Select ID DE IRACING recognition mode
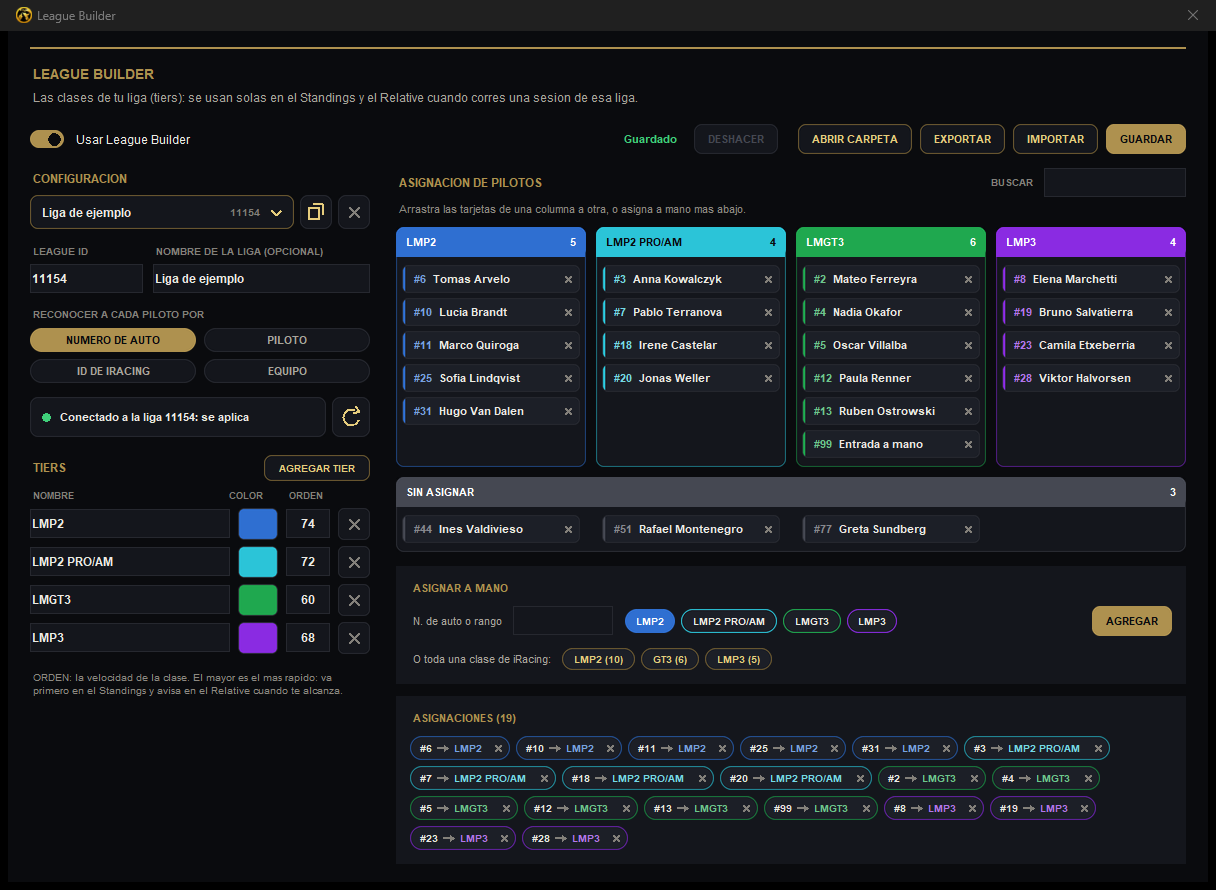Image resolution: width=1216 pixels, height=890 pixels. click(113, 371)
